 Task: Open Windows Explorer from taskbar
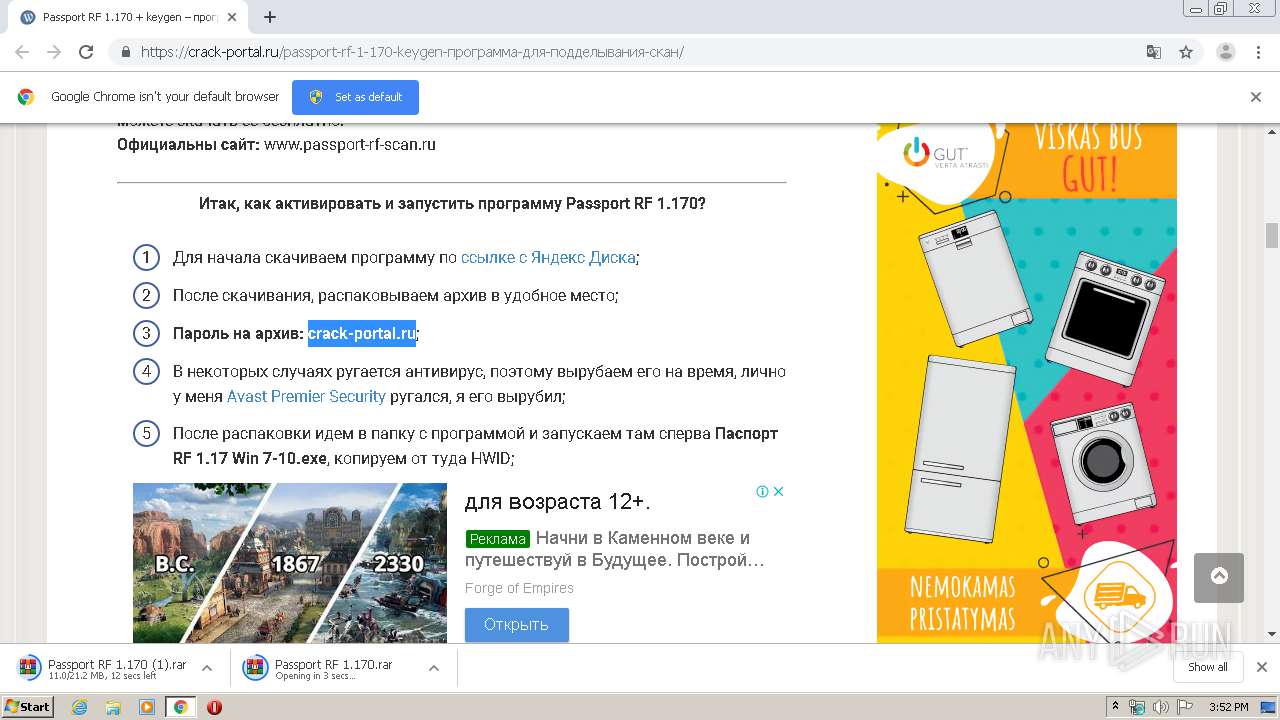[x=113, y=707]
